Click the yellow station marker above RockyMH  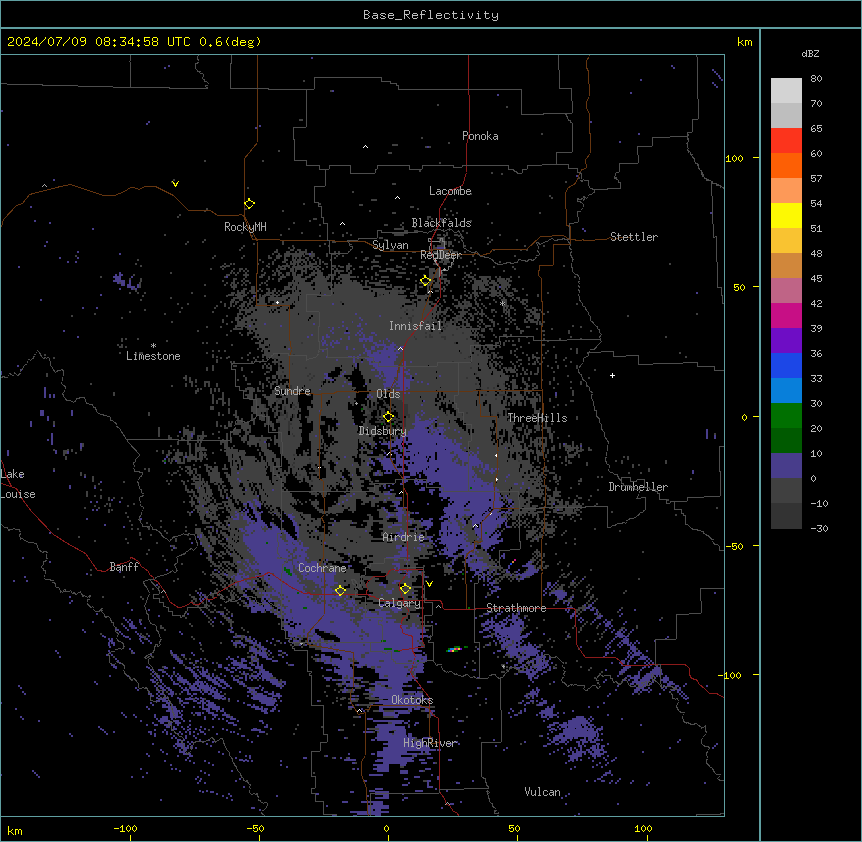click(x=249, y=204)
